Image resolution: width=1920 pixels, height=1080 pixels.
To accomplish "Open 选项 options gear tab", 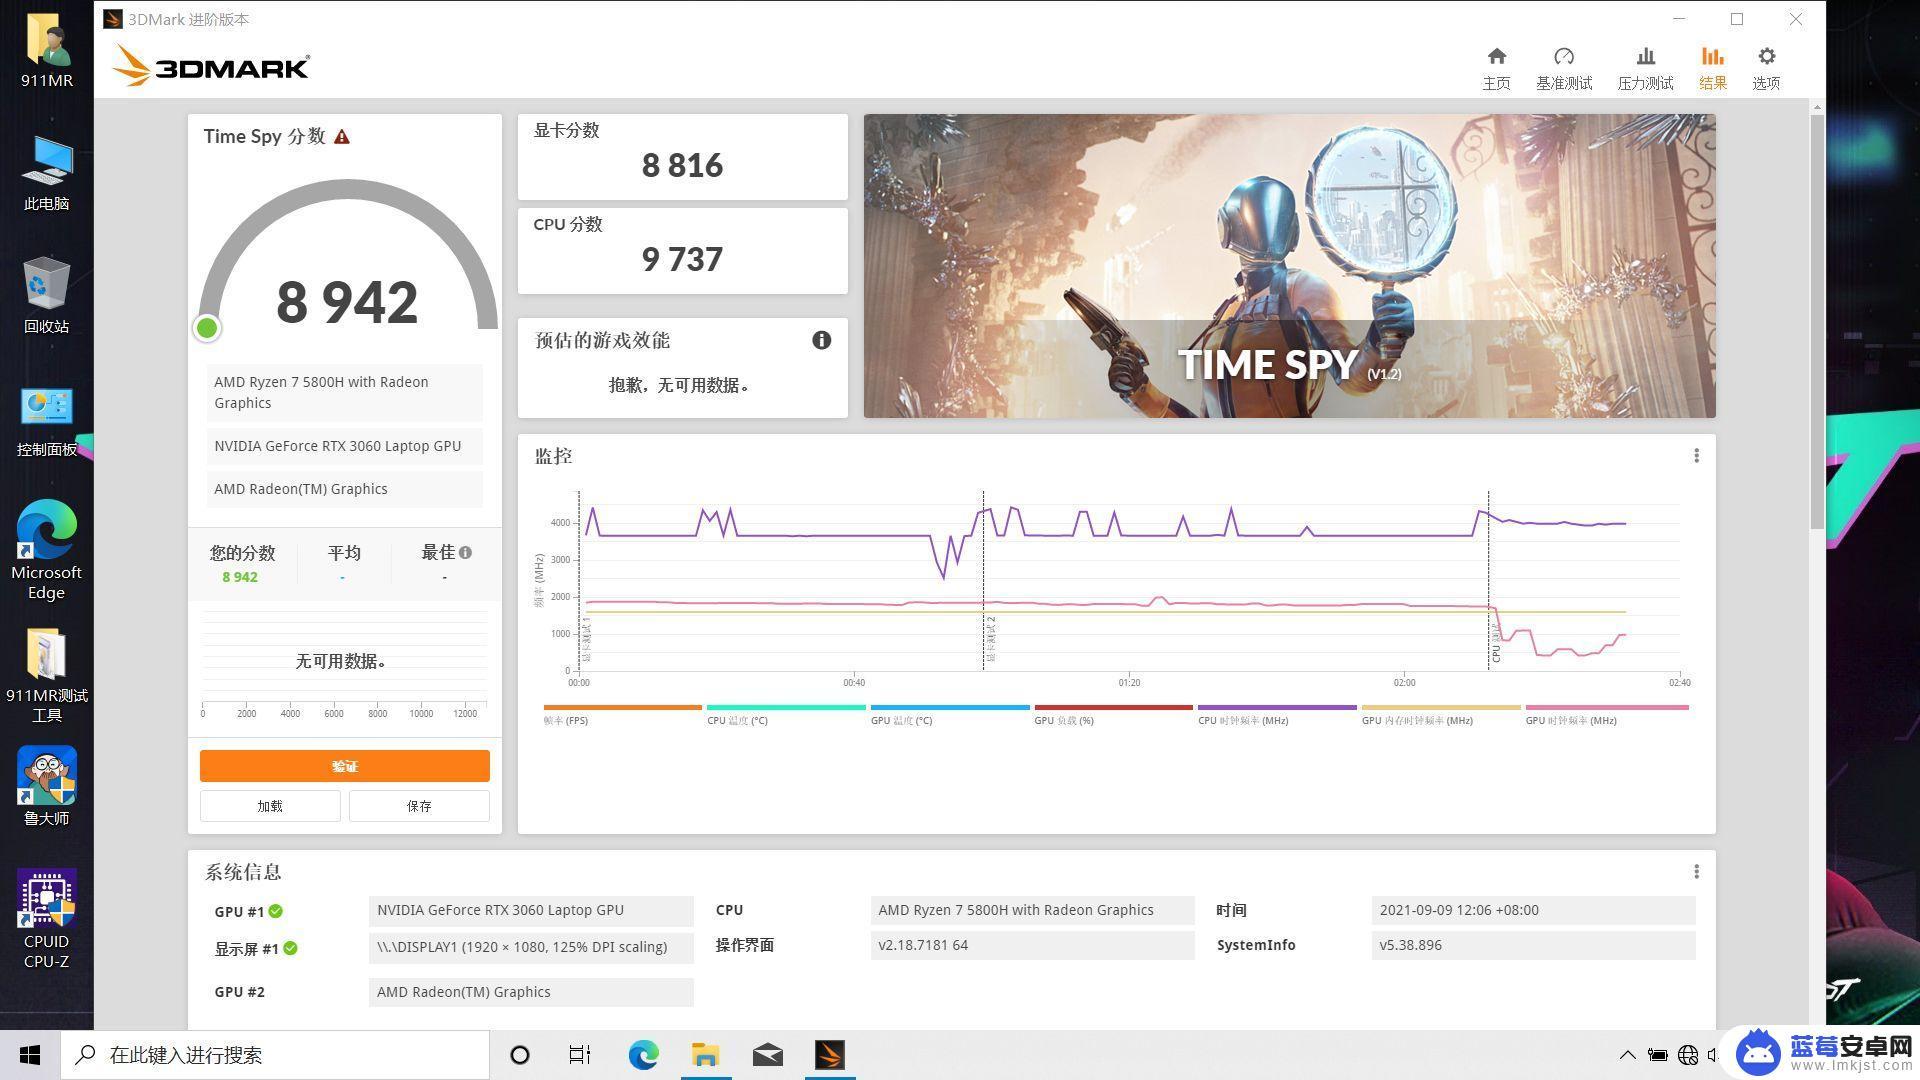I will click(1766, 68).
